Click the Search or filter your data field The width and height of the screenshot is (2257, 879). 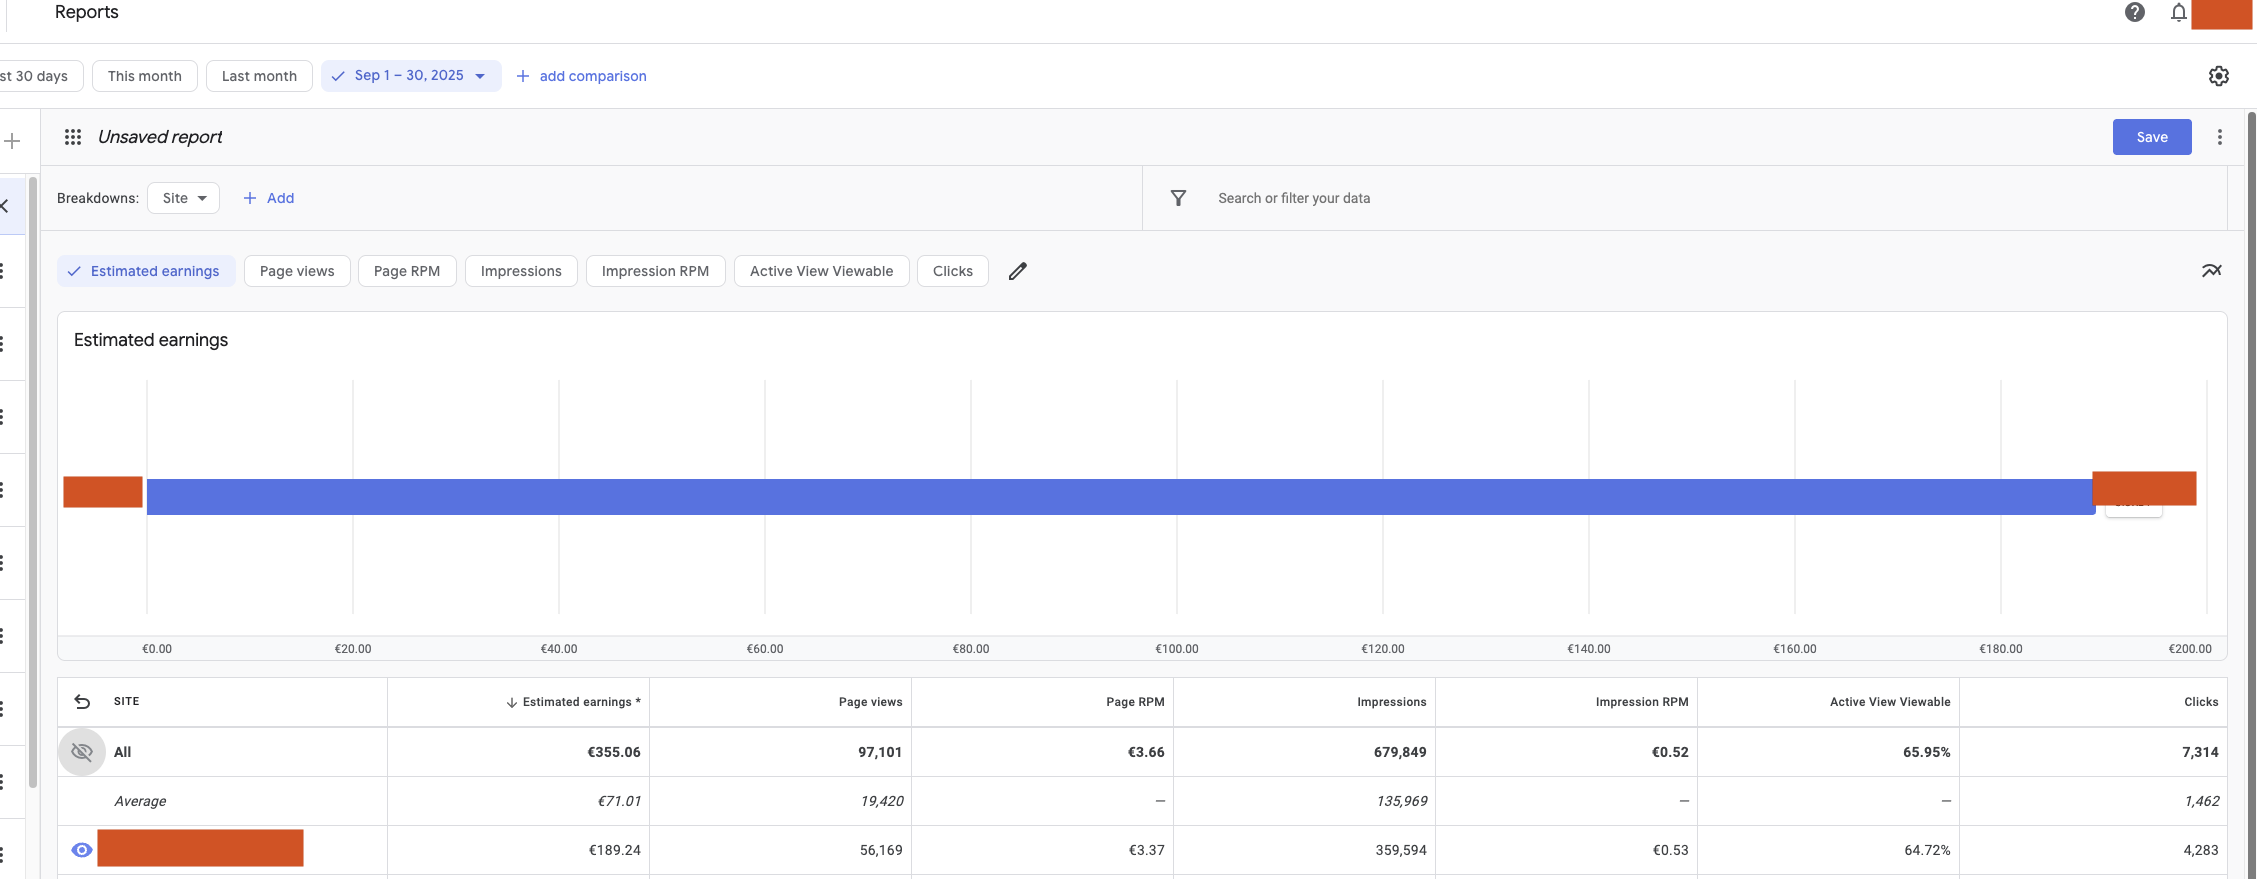click(1293, 198)
